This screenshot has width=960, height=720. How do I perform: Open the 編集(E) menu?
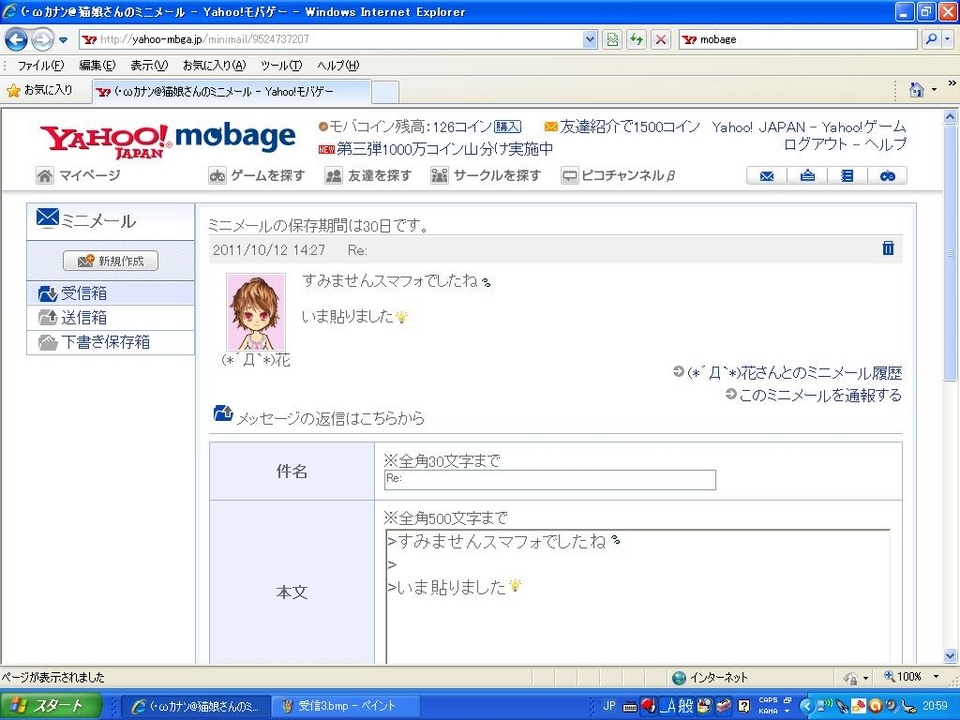(x=97, y=65)
